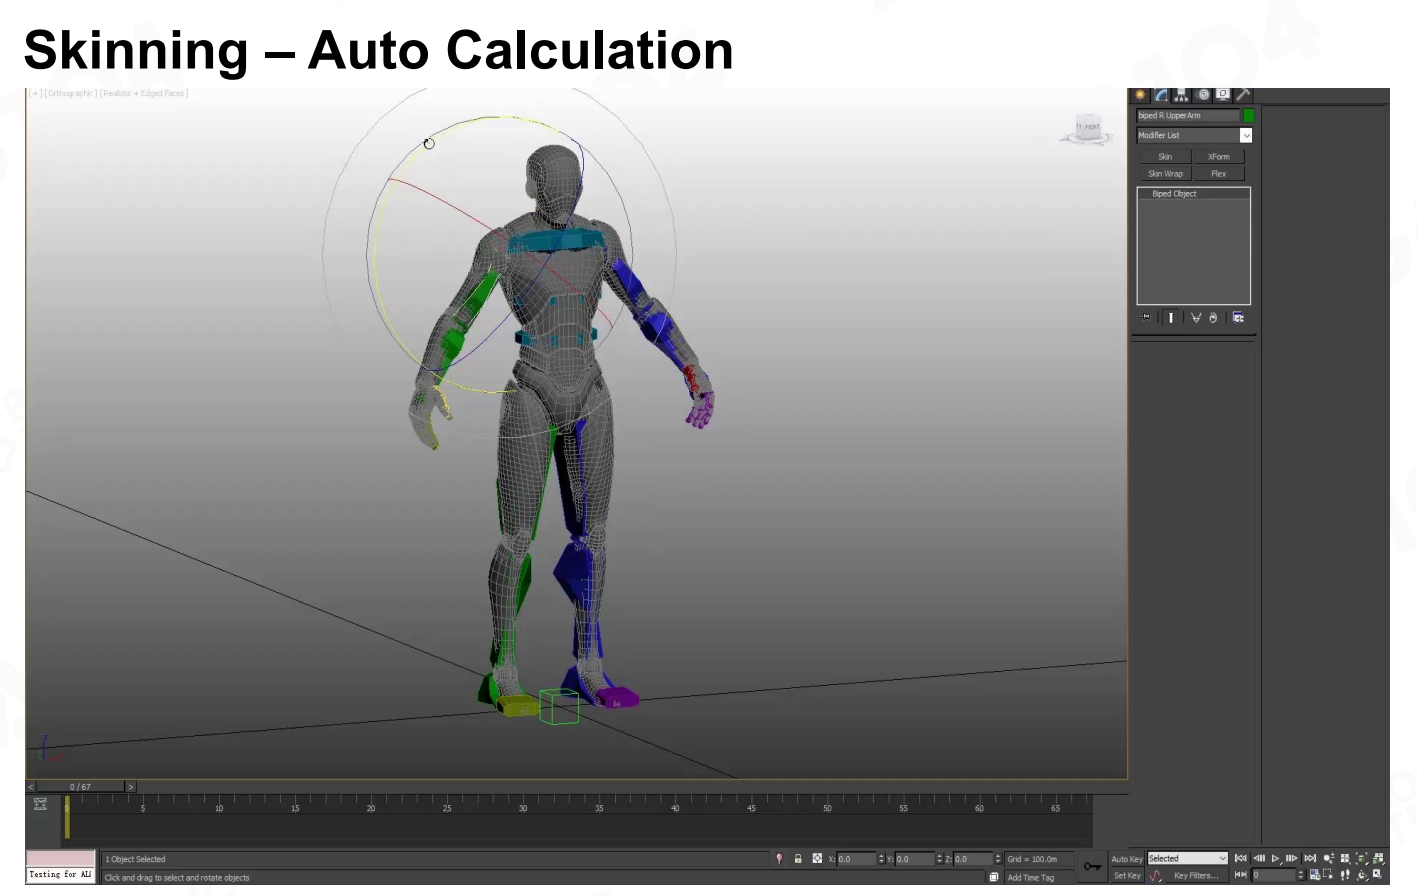Image resolution: width=1417 pixels, height=896 pixels.
Task: Click the Play Animation button
Action: click(x=1275, y=858)
